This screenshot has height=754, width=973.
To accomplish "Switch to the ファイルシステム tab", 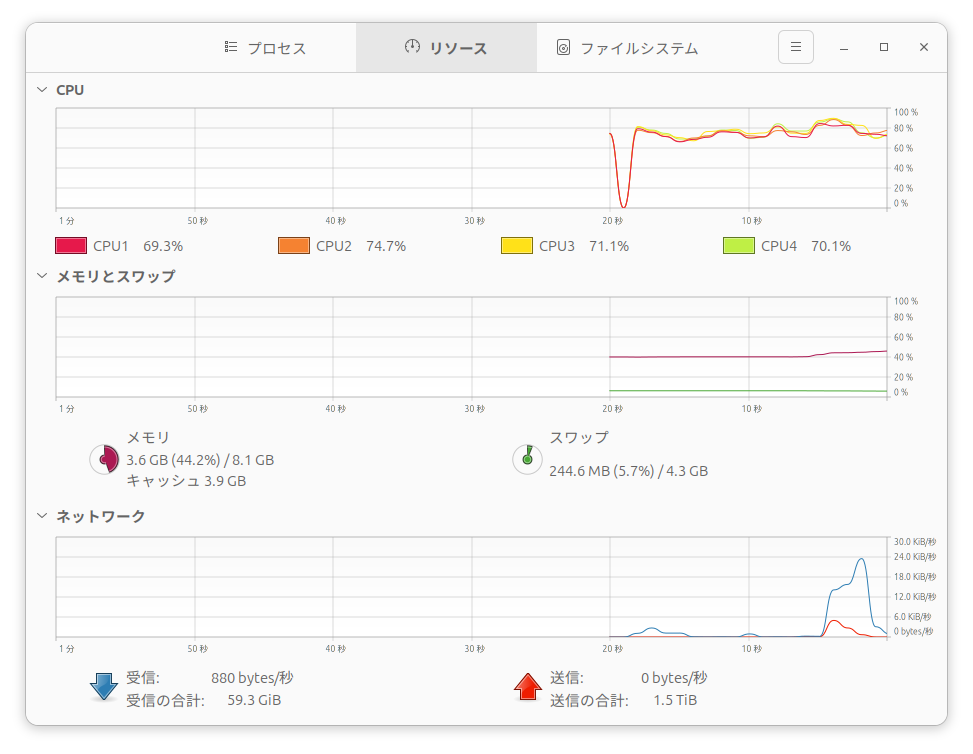I will point(627,48).
